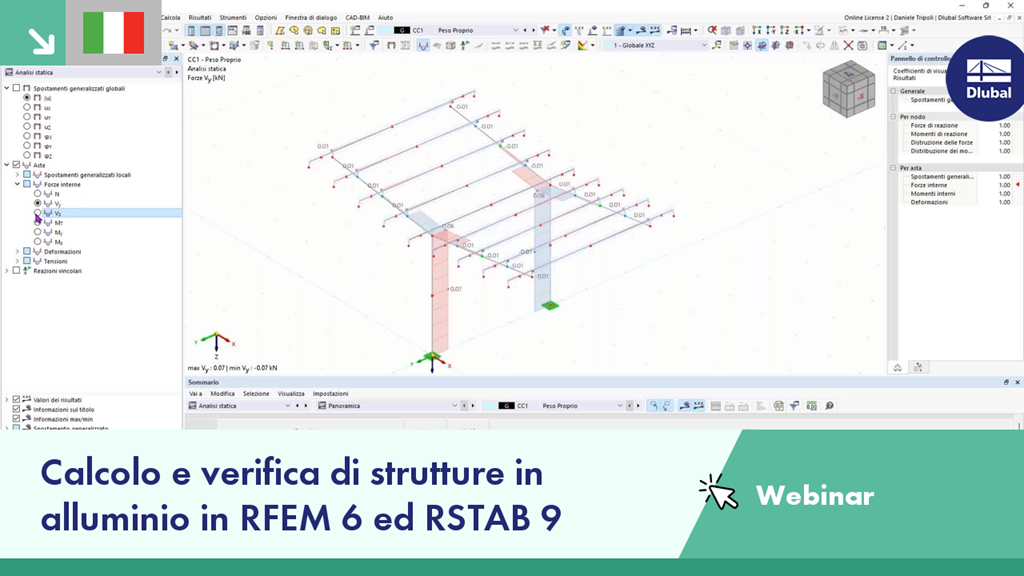The image size is (1024, 576).
Task: Uncheck Informazioni max/min checkbox
Action: pyautogui.click(x=16, y=419)
